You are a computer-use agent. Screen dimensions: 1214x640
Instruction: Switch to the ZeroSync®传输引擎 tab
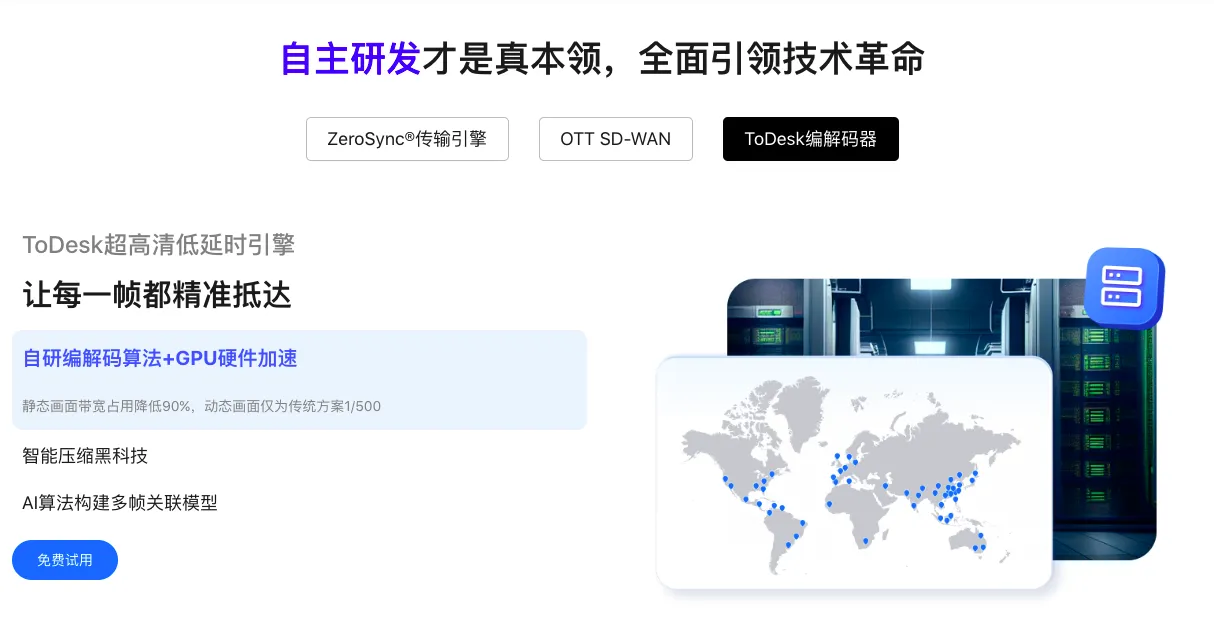click(407, 139)
